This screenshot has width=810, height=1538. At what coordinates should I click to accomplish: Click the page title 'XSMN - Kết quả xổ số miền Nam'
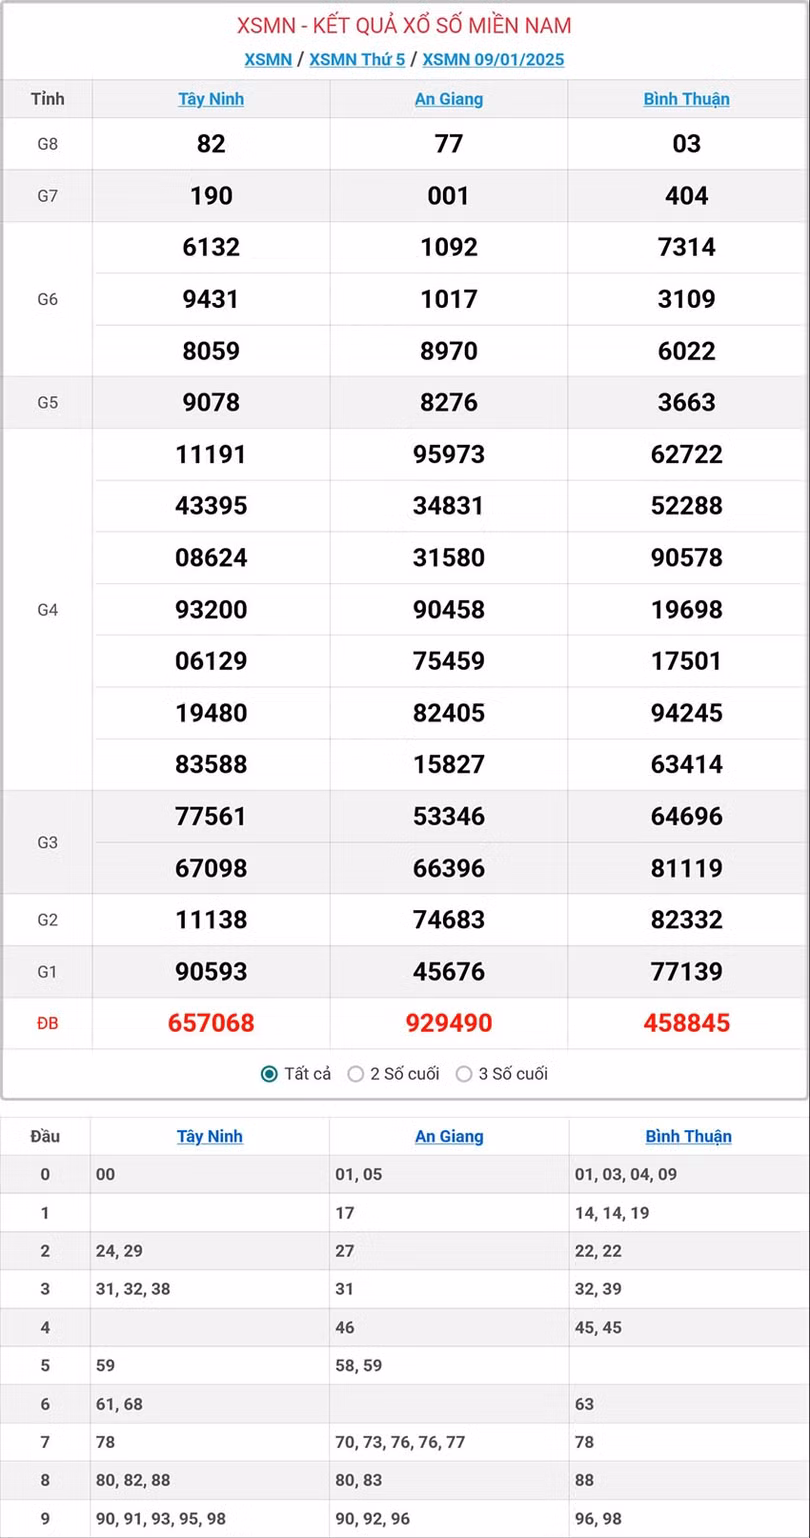coord(404,25)
